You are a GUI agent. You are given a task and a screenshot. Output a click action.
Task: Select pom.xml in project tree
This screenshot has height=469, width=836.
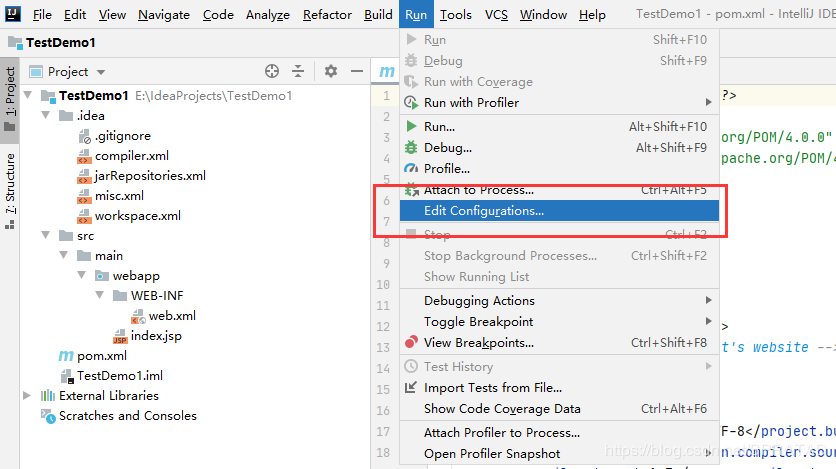coord(103,356)
